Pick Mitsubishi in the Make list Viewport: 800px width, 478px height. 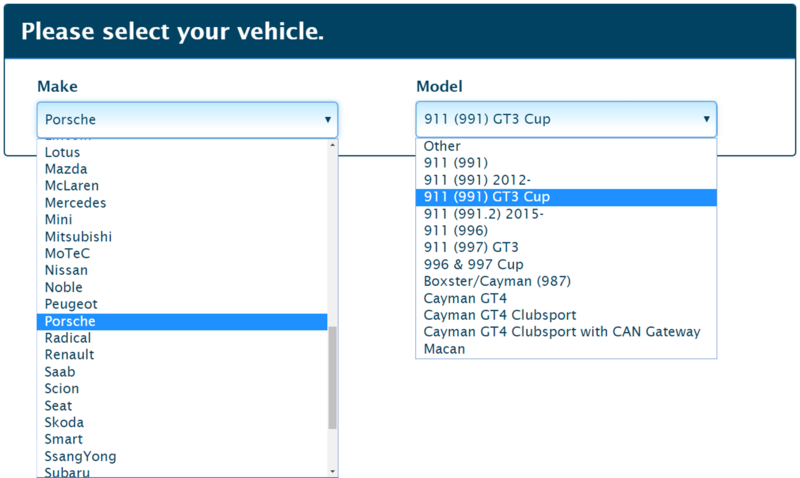click(182, 237)
